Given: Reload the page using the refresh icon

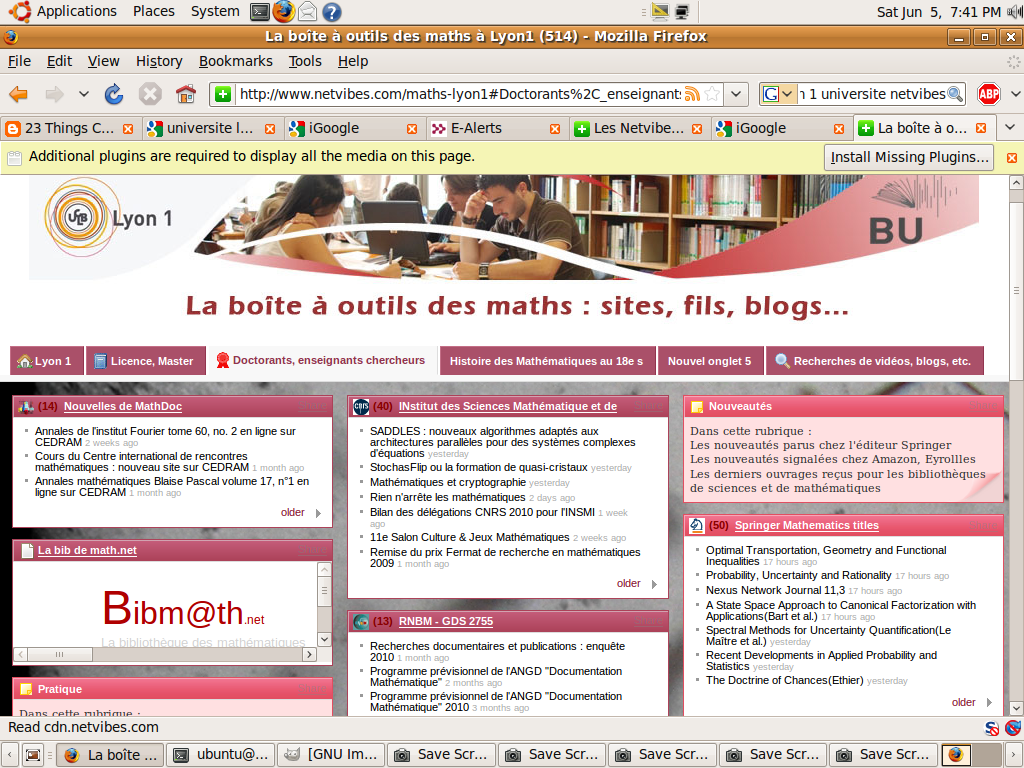Looking at the screenshot, I should [x=113, y=96].
